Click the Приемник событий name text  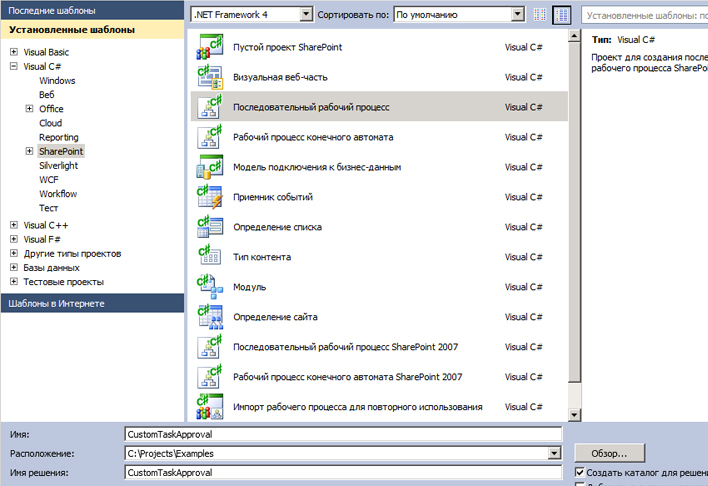(x=273, y=197)
